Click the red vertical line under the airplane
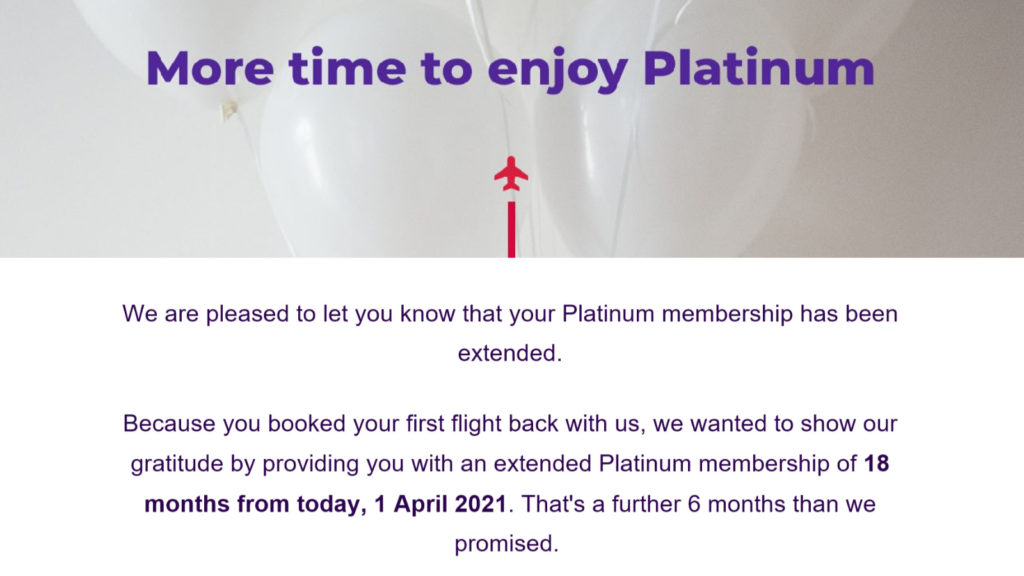The height and width of the screenshot is (576, 1024). coord(511,229)
